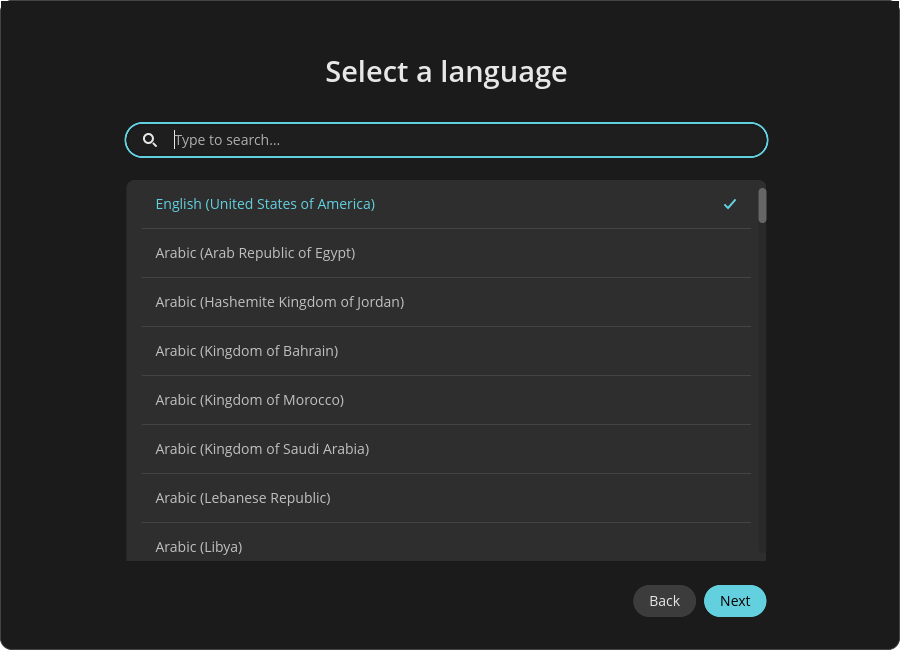Set language to Egyptian Arabic
Screen dimensions: 900x650
point(255,253)
